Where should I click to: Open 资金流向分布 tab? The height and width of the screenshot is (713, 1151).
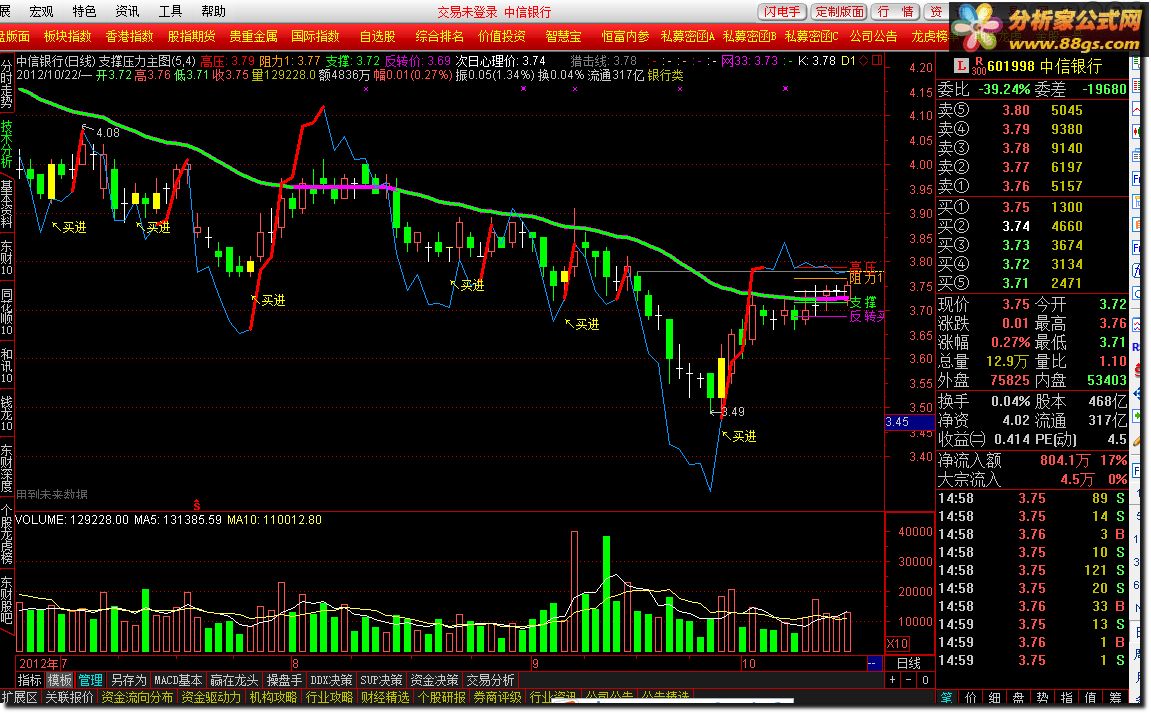pyautogui.click(x=137, y=697)
